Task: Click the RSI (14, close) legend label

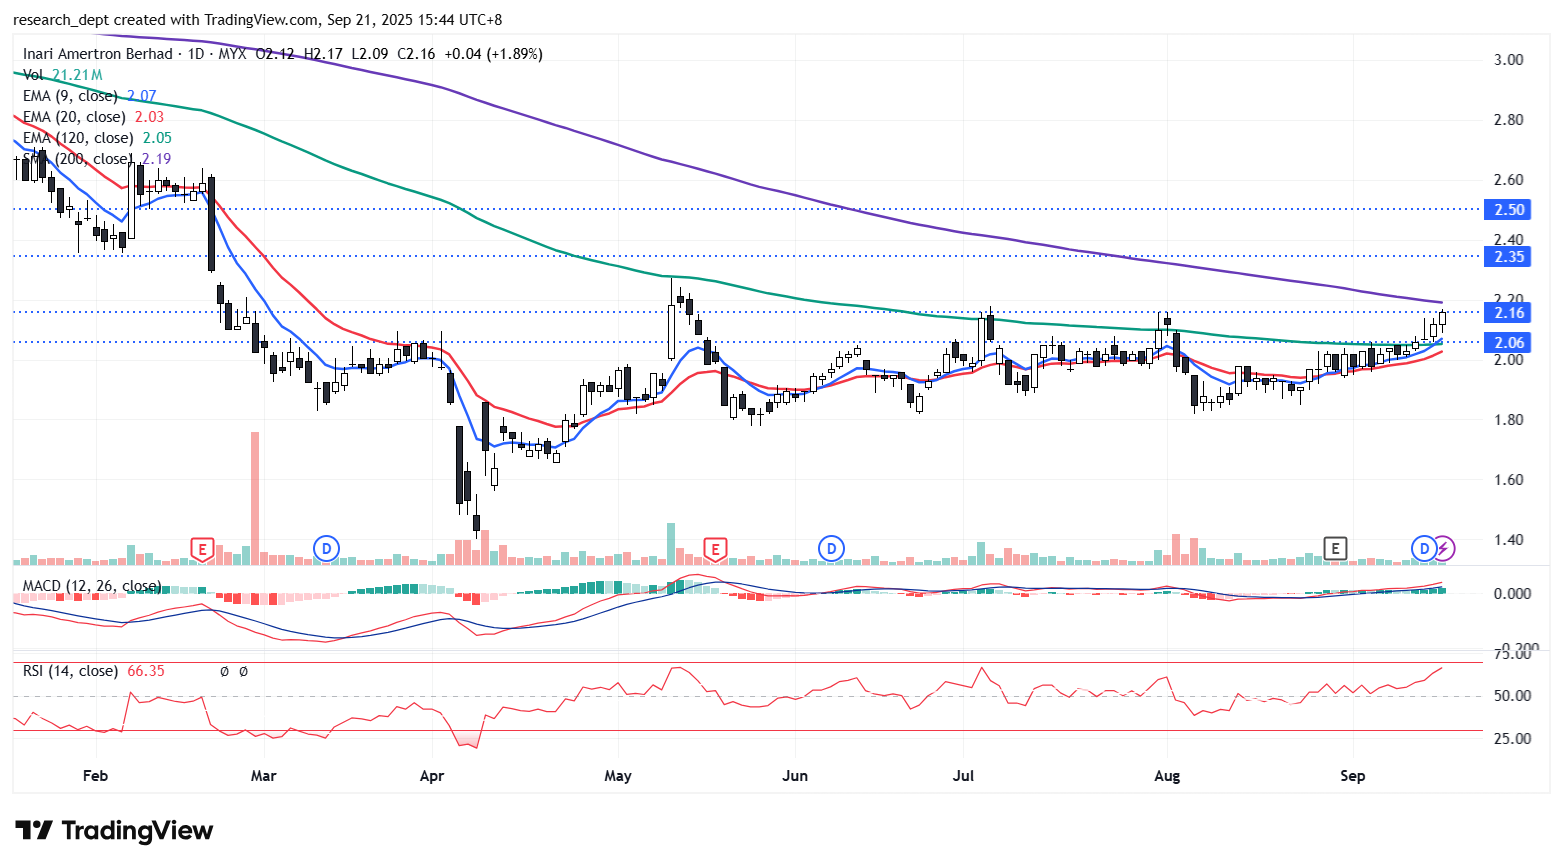Action: click(x=70, y=671)
